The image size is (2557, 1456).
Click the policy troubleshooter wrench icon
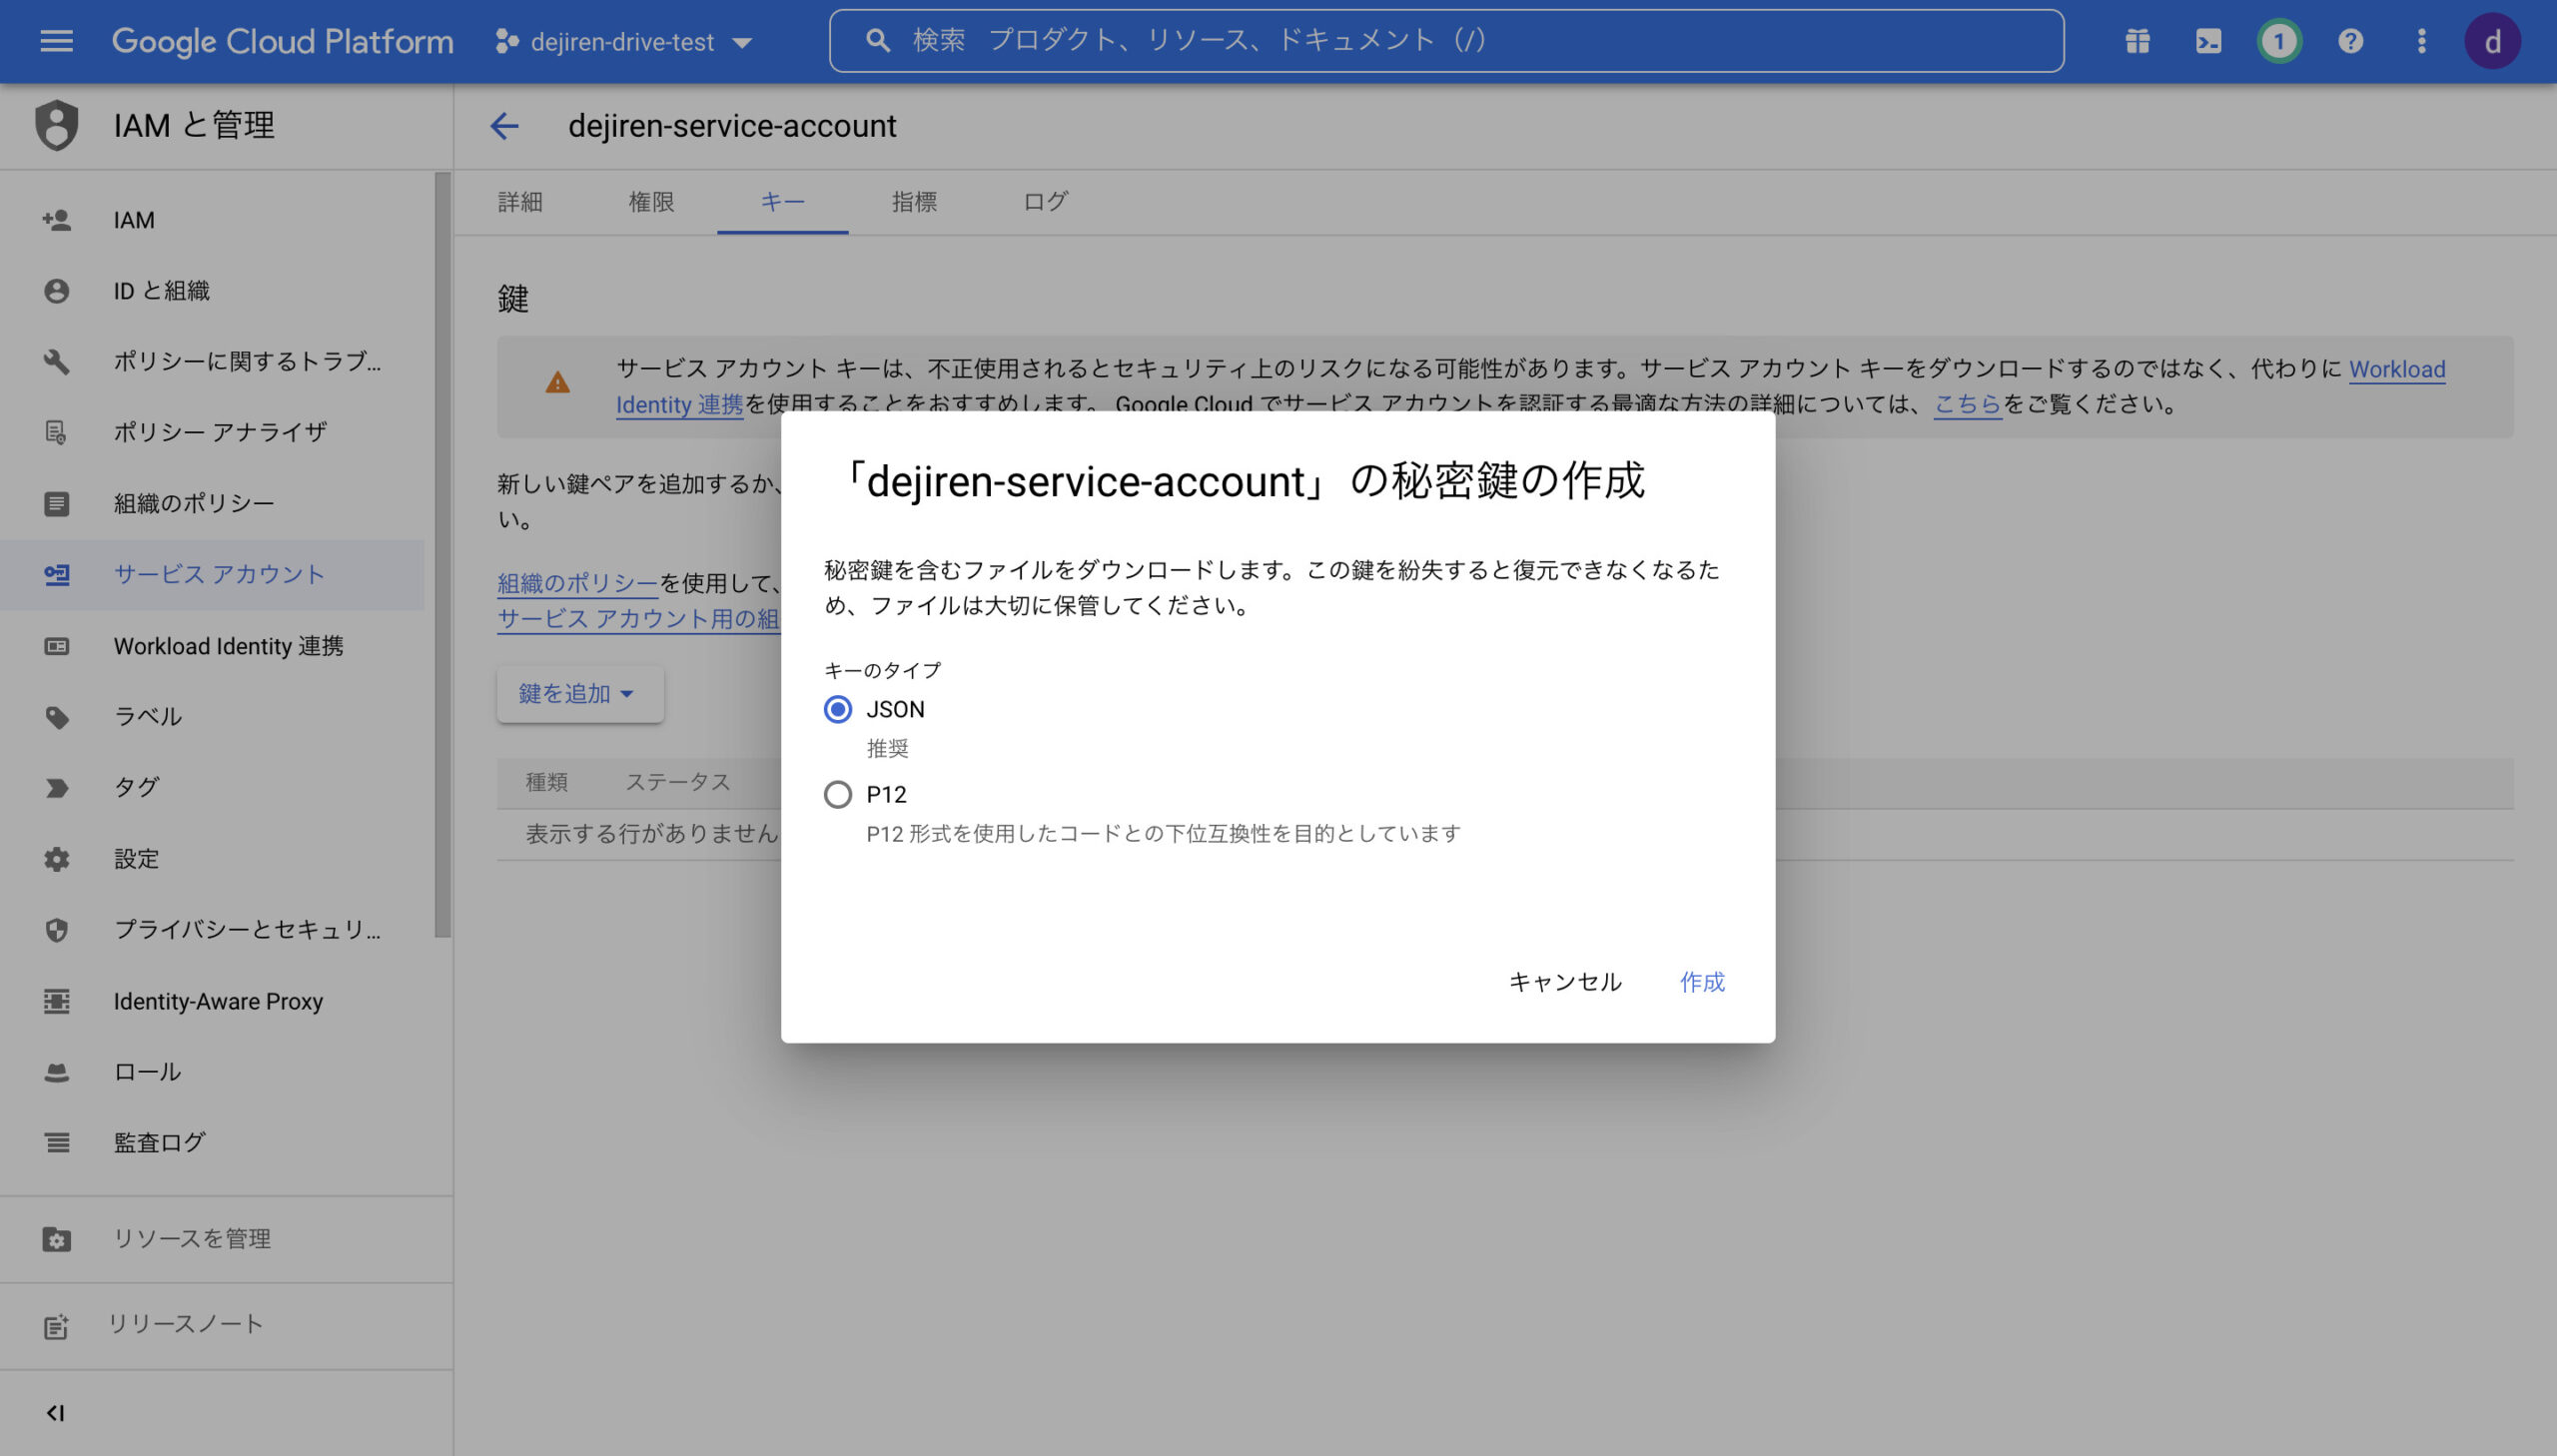click(x=56, y=362)
